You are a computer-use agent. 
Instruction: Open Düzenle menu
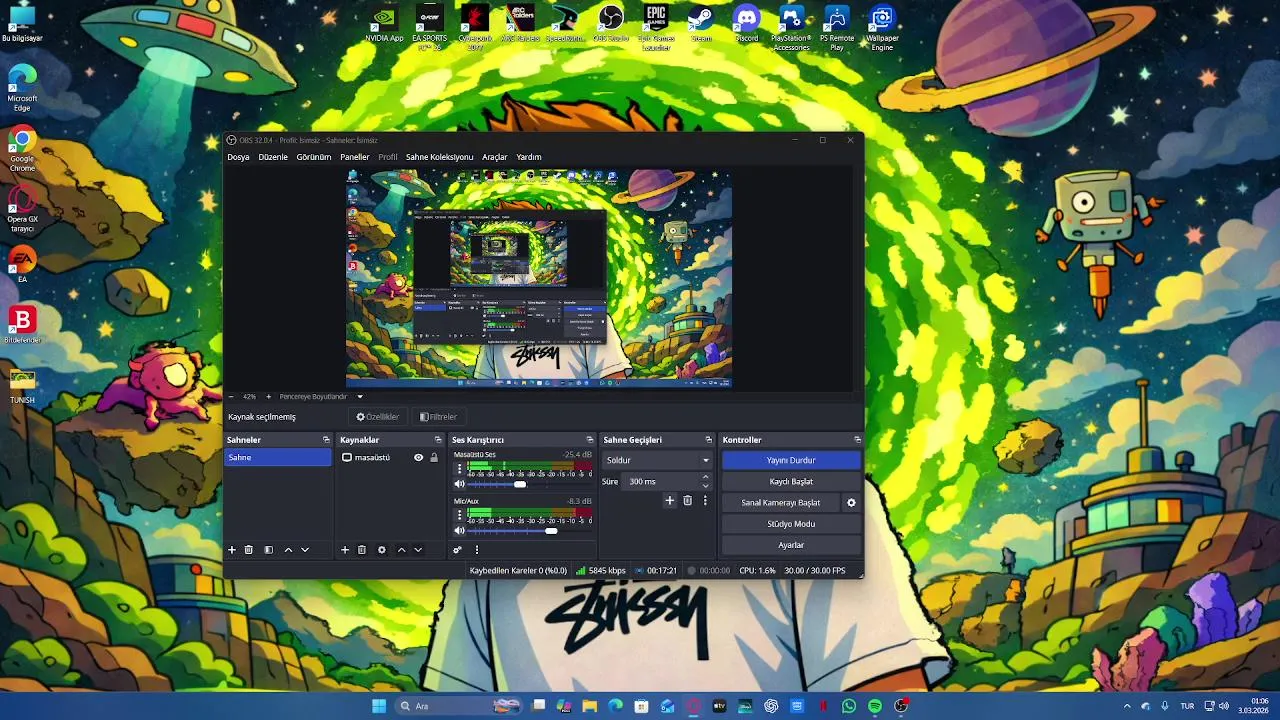tap(273, 157)
